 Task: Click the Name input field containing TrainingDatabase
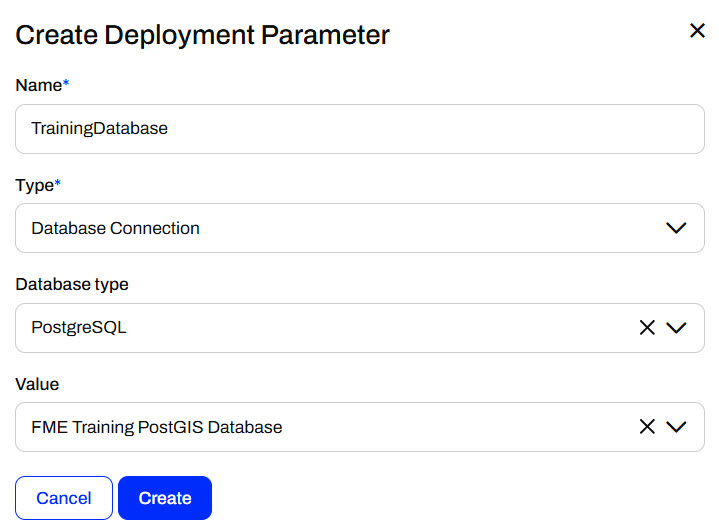(360, 129)
